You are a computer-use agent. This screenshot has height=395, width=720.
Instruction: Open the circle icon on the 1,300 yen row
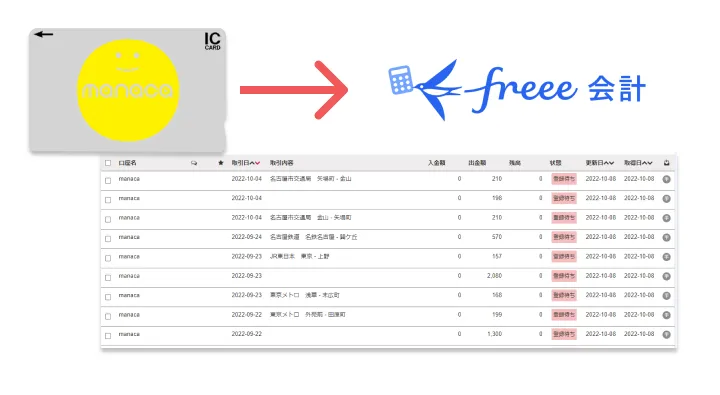pos(666,335)
